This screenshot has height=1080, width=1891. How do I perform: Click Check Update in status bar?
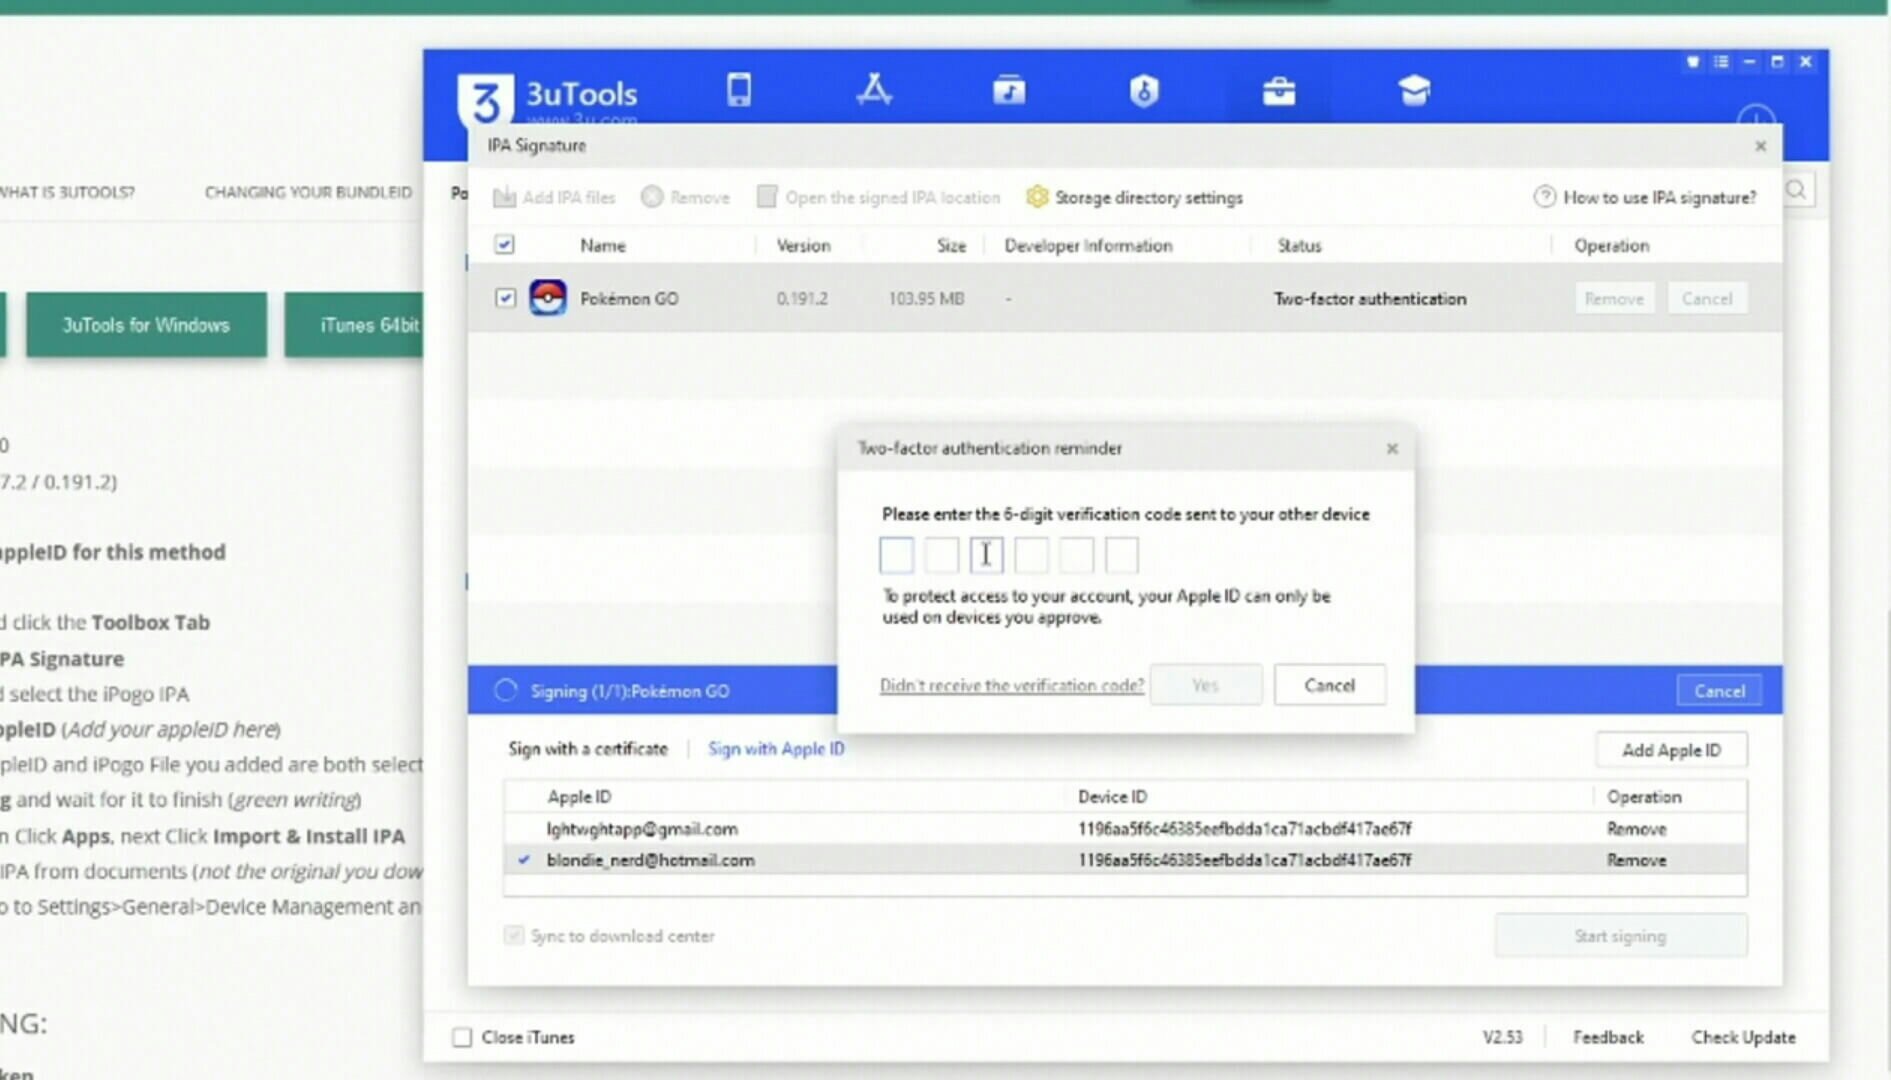tap(1743, 1037)
